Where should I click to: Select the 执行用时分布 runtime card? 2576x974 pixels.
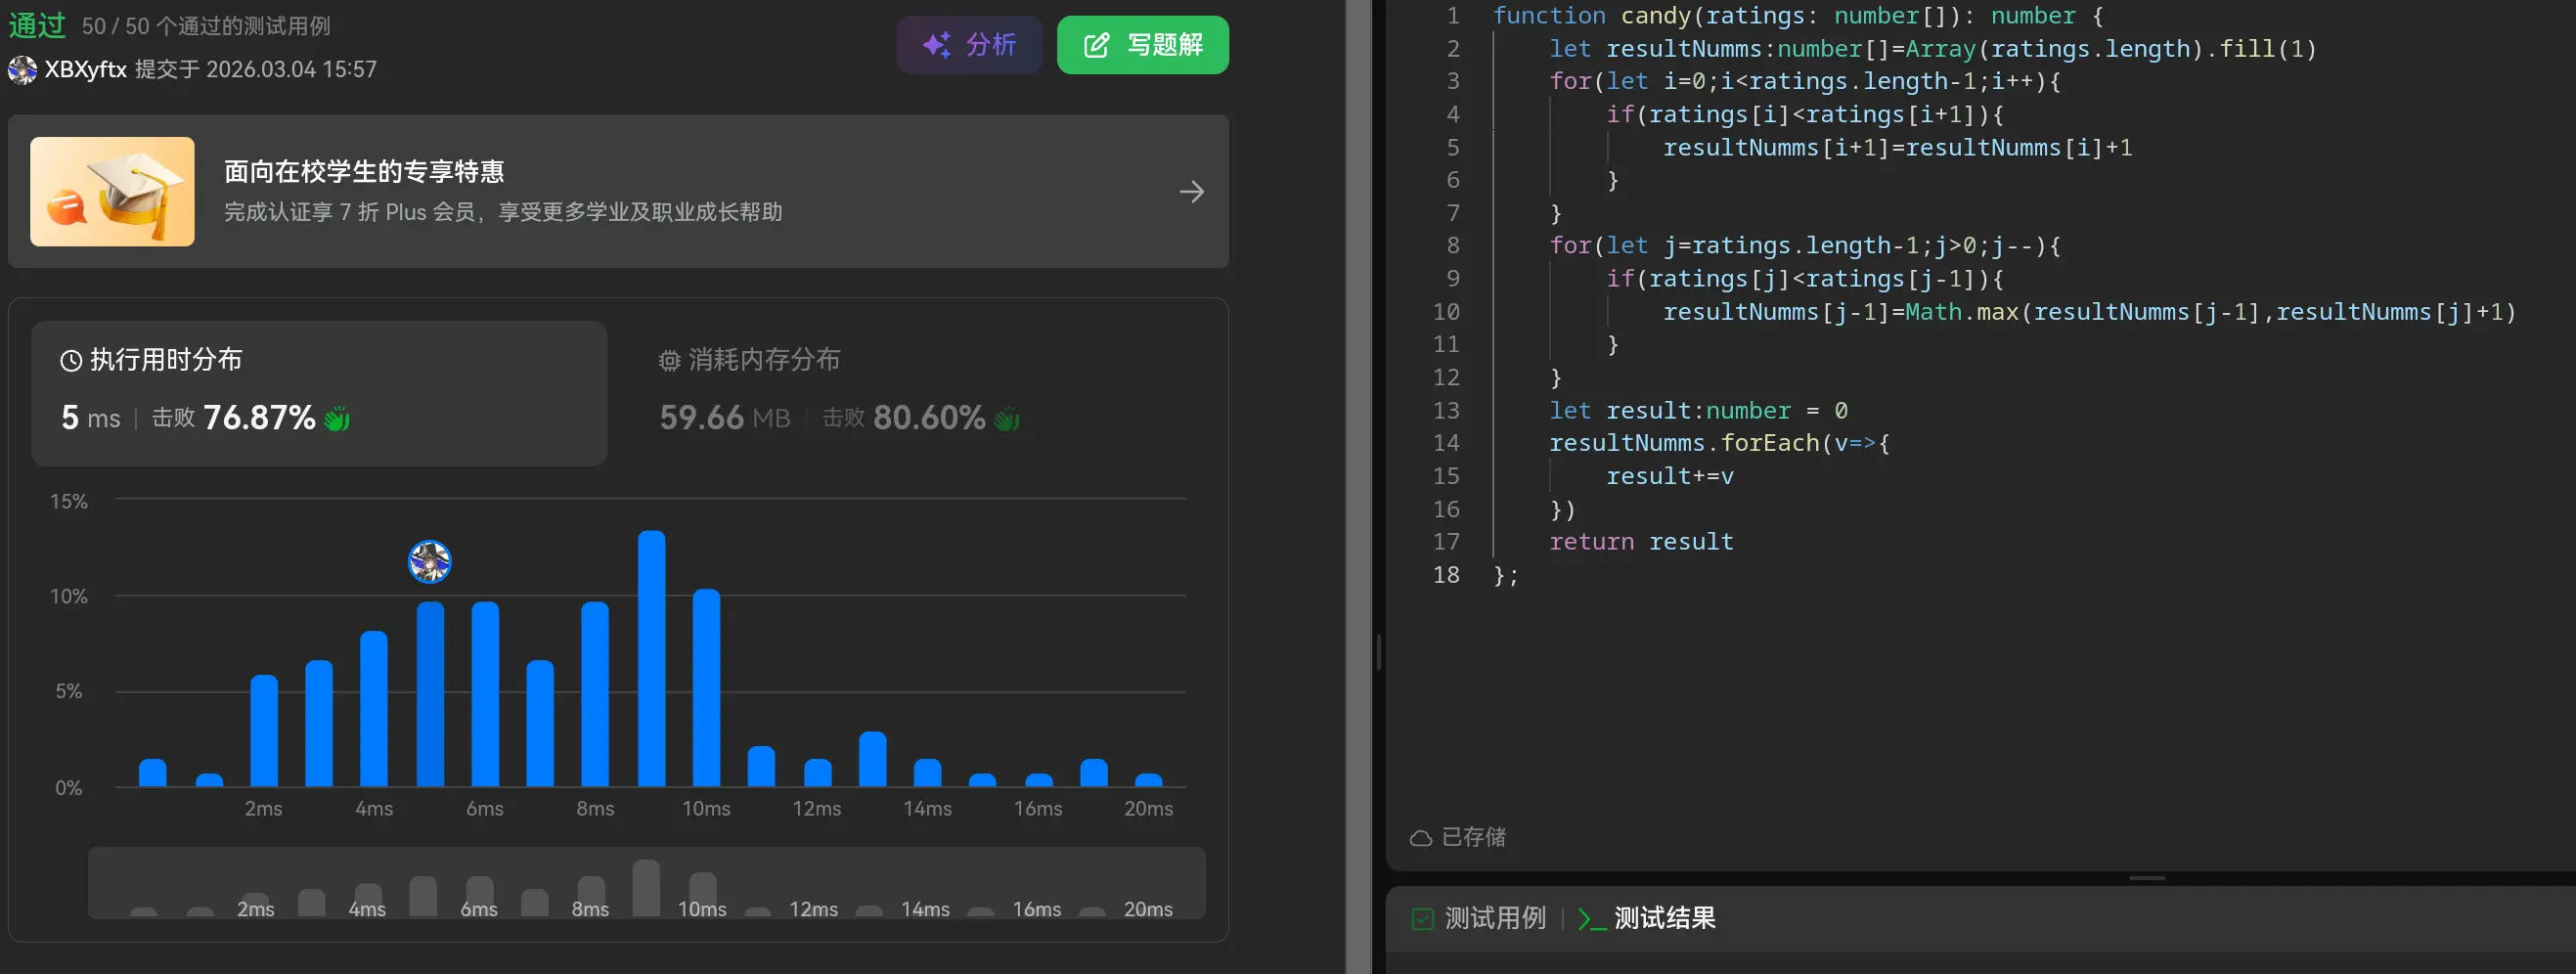tap(318, 393)
